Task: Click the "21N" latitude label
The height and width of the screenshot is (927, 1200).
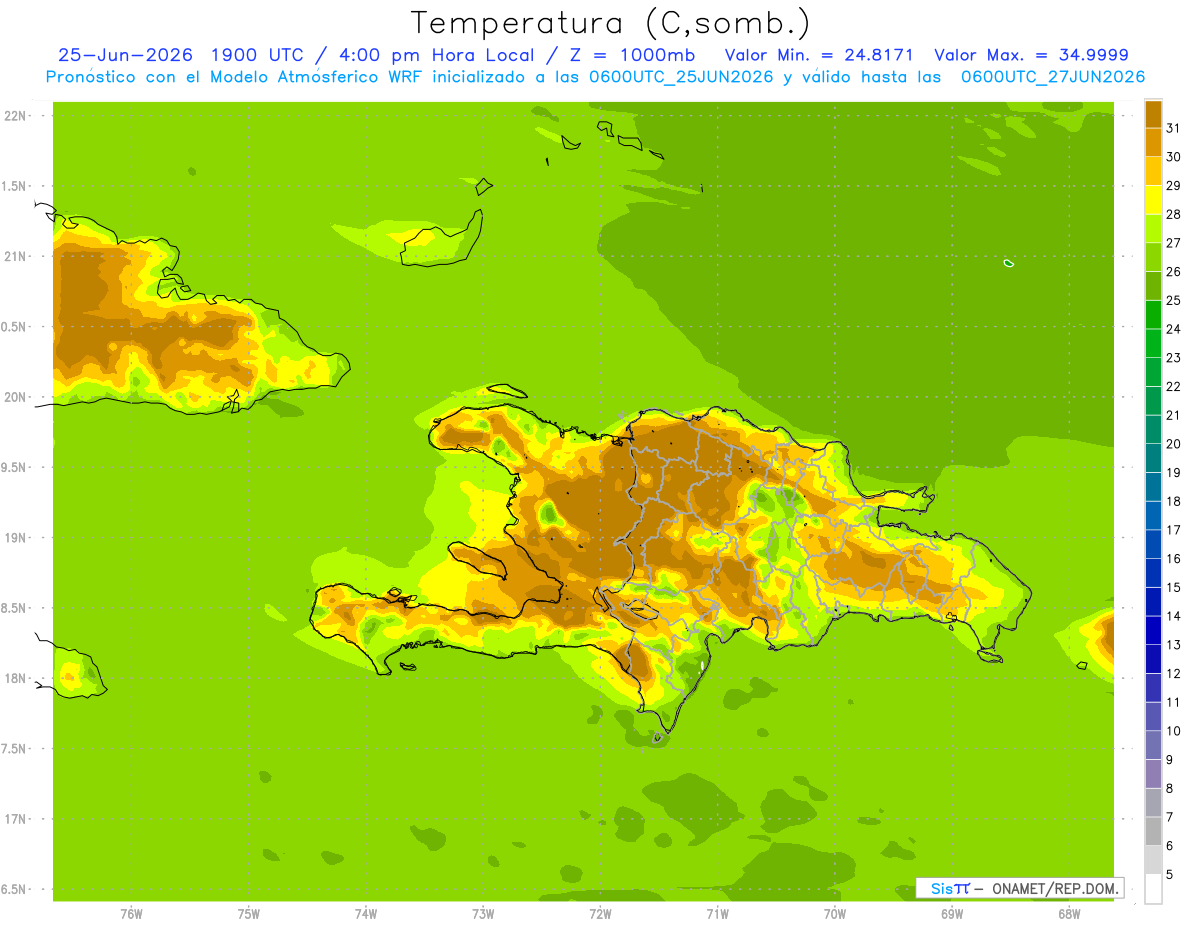Action: click(15, 256)
